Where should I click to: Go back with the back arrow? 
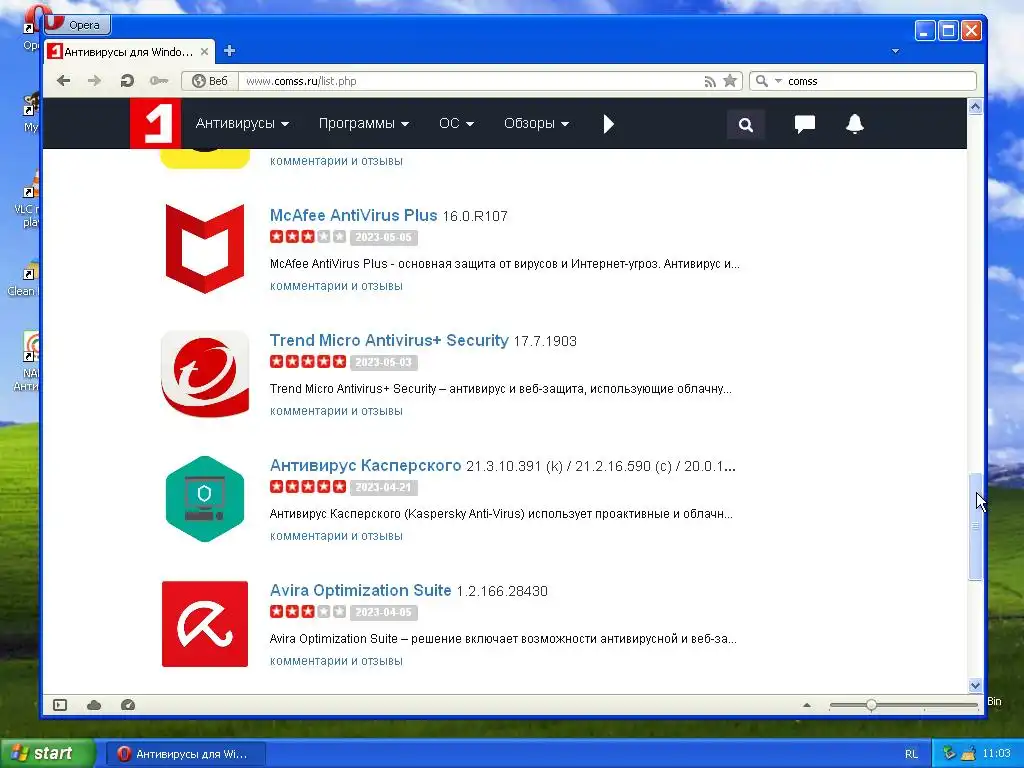(x=63, y=80)
